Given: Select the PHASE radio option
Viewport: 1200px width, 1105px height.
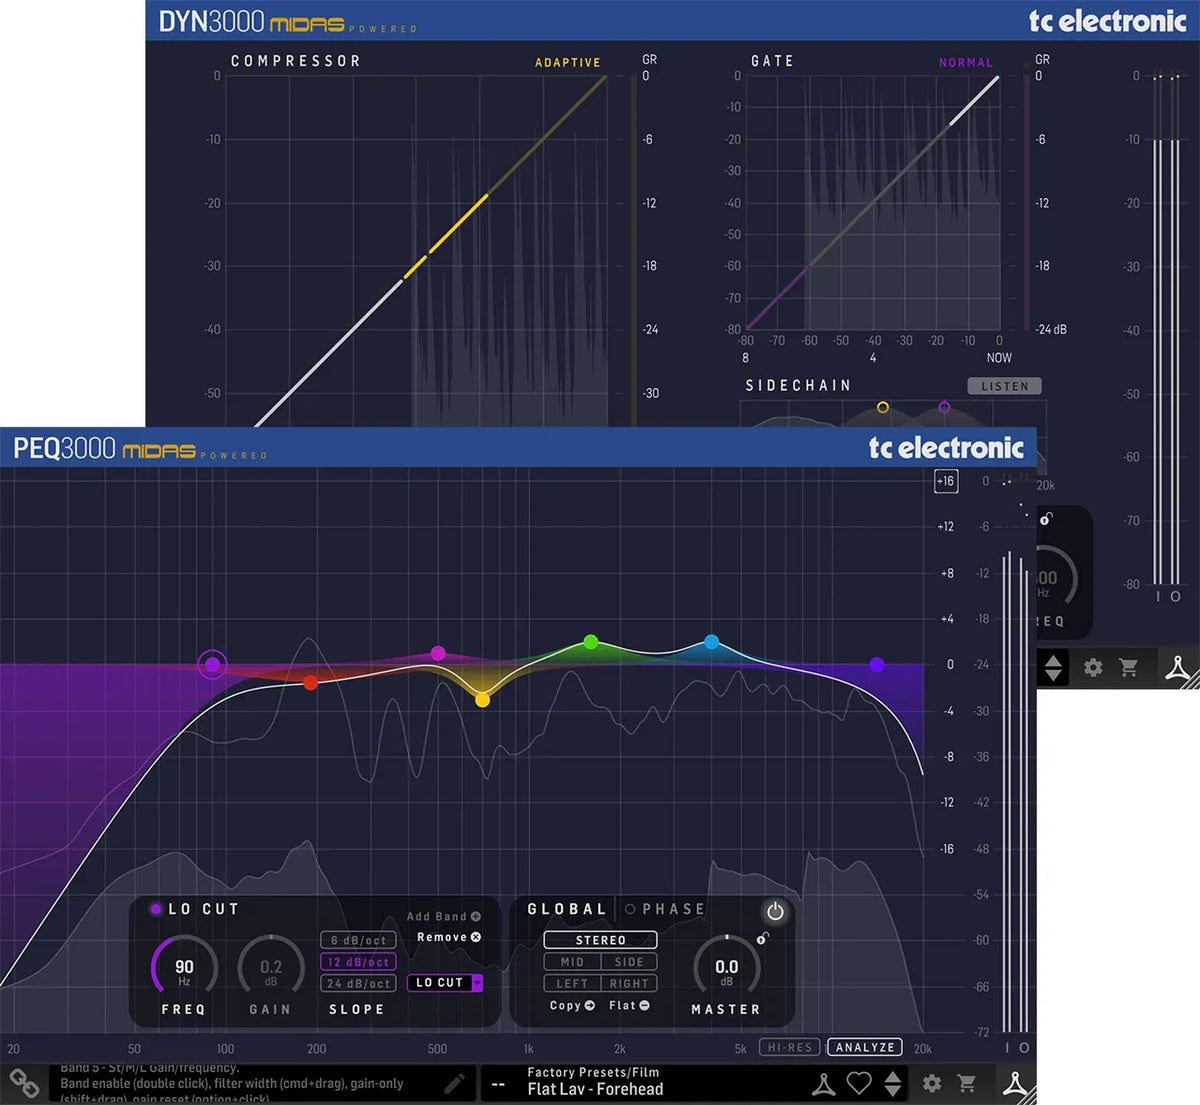Looking at the screenshot, I should point(630,908).
